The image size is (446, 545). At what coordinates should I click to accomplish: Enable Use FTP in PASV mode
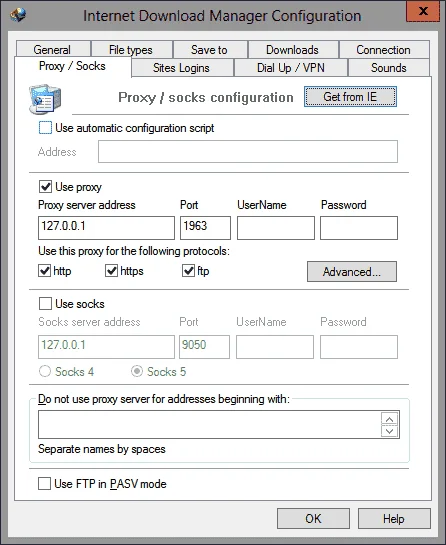(44, 483)
